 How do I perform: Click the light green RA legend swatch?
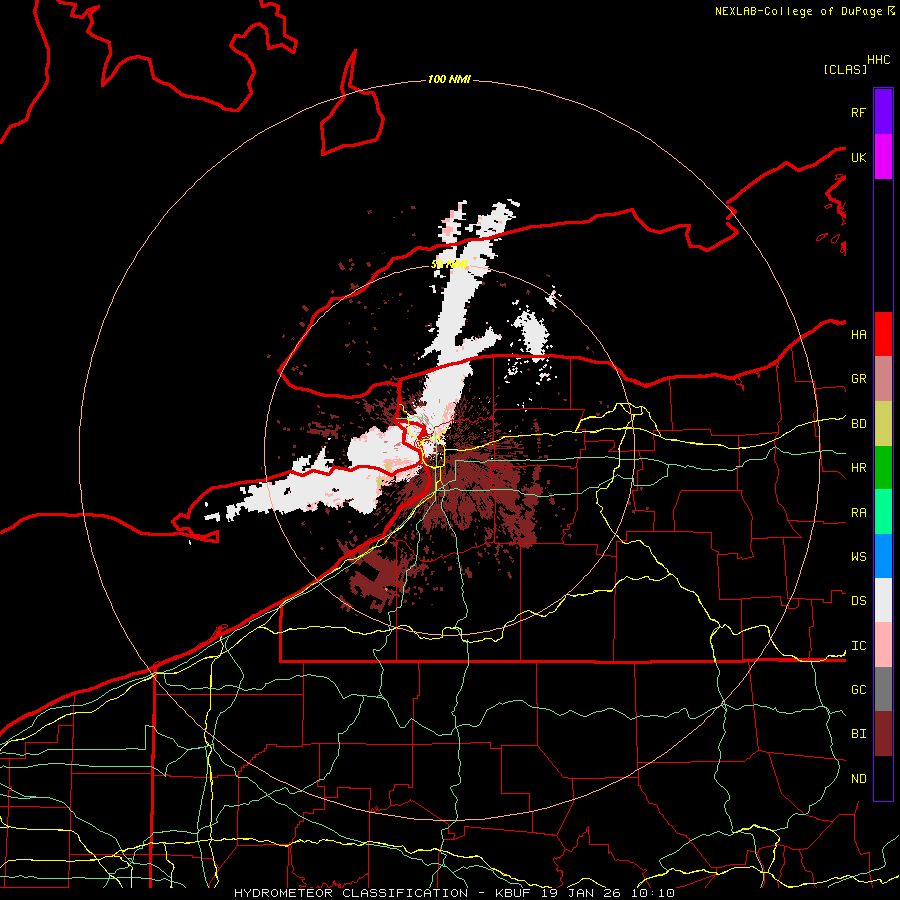[883, 512]
